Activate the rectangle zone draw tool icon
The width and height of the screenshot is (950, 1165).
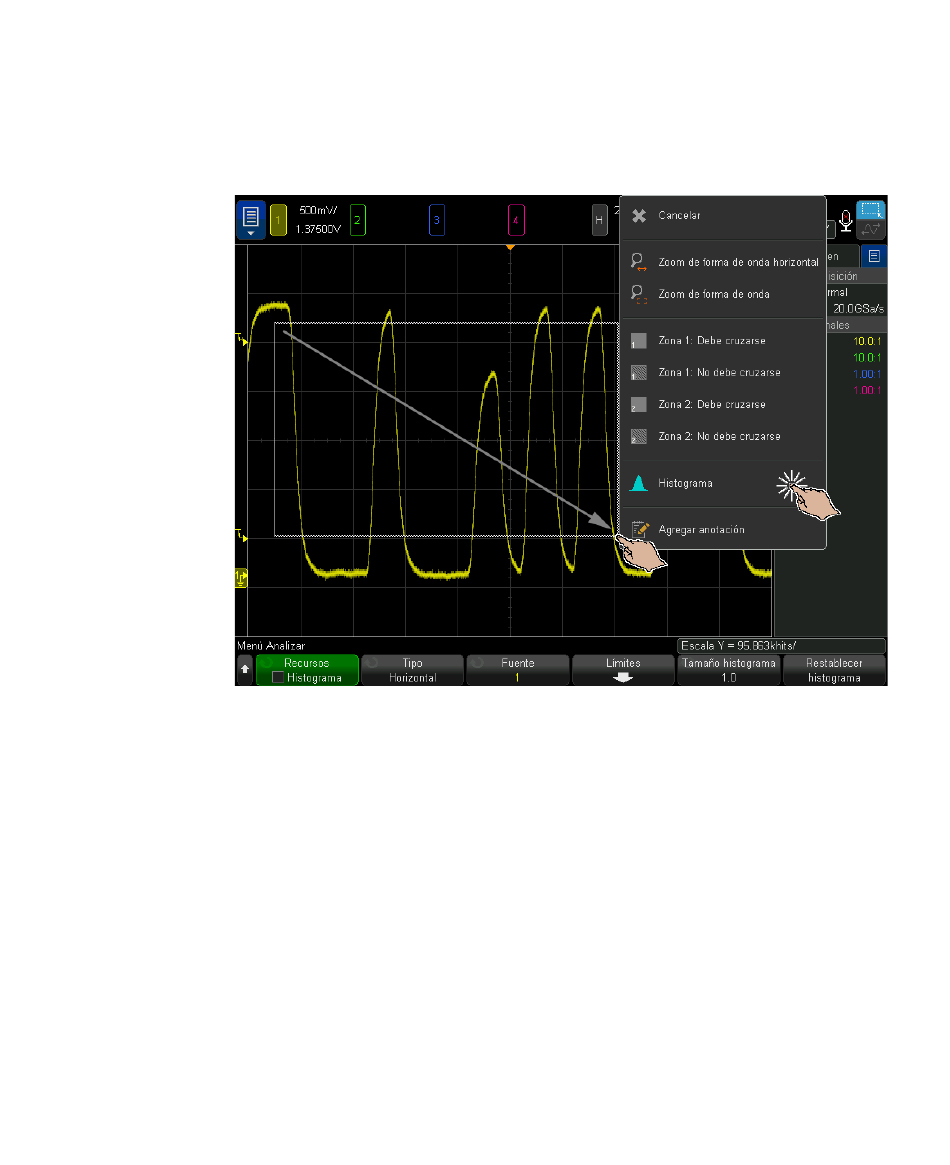871,210
